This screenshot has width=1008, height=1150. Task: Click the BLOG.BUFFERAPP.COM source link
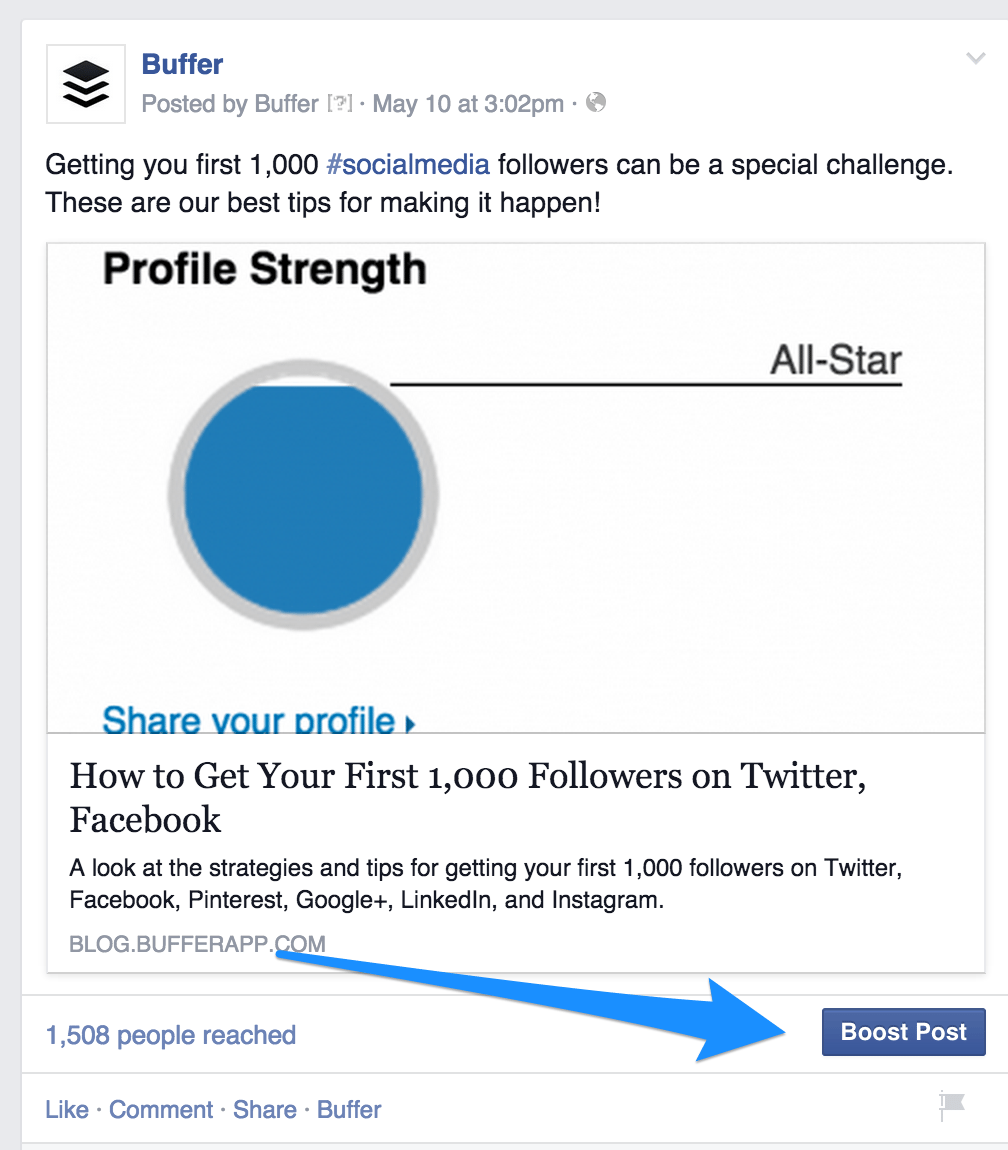[x=196, y=943]
